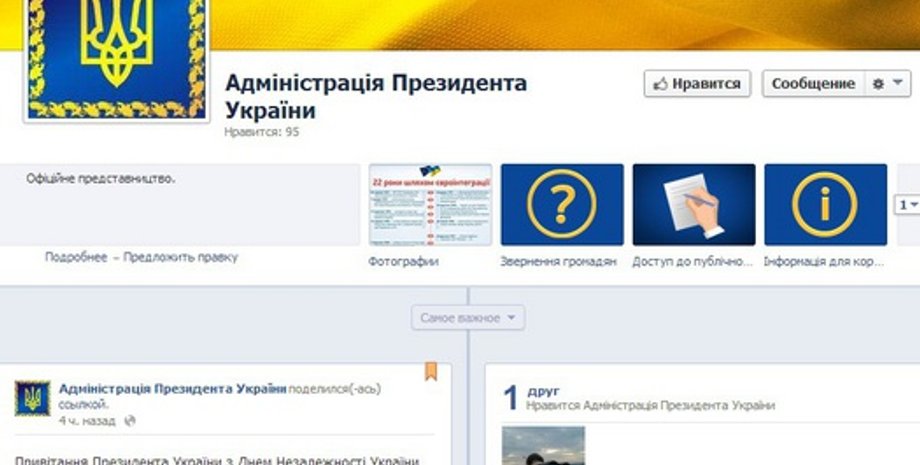Image resolution: width=920 pixels, height=465 pixels.
Task: Open the gear settings dropdown
Action: (885, 84)
